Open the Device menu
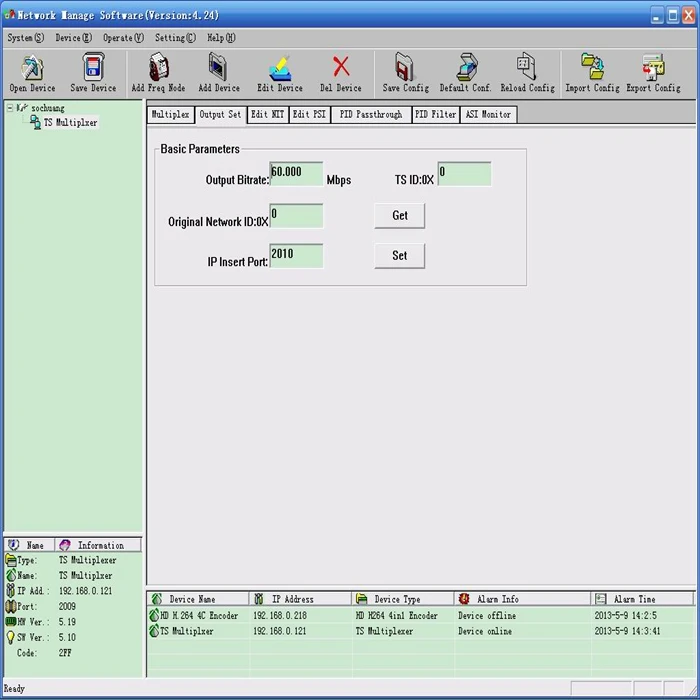The width and height of the screenshot is (700, 700). tap(74, 38)
